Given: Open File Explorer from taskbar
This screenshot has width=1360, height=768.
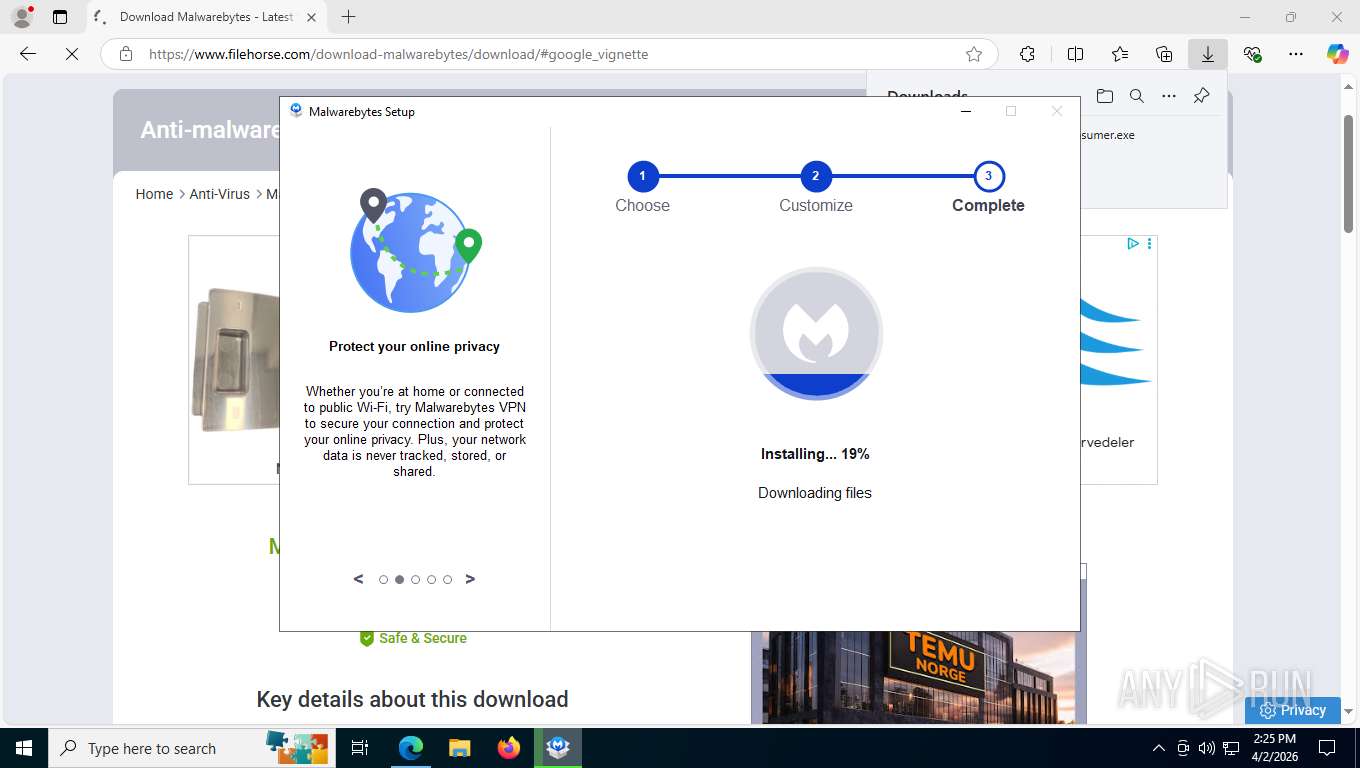Looking at the screenshot, I should pyautogui.click(x=459, y=748).
